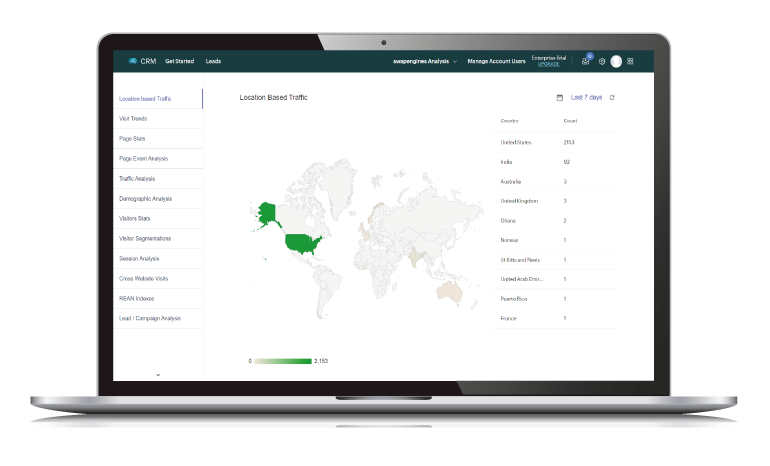Open the Last 7 days range selector
The height and width of the screenshot is (466, 770).
point(586,98)
